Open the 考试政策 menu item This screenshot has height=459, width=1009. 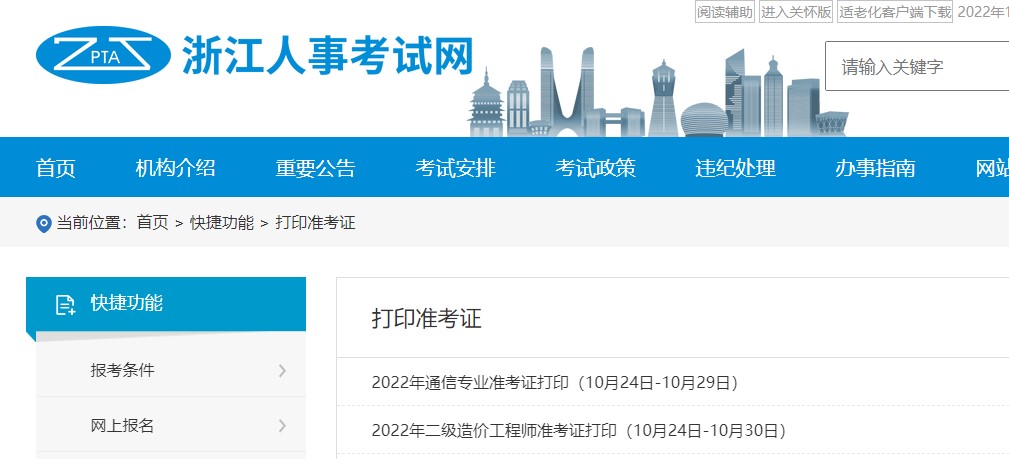pos(596,168)
